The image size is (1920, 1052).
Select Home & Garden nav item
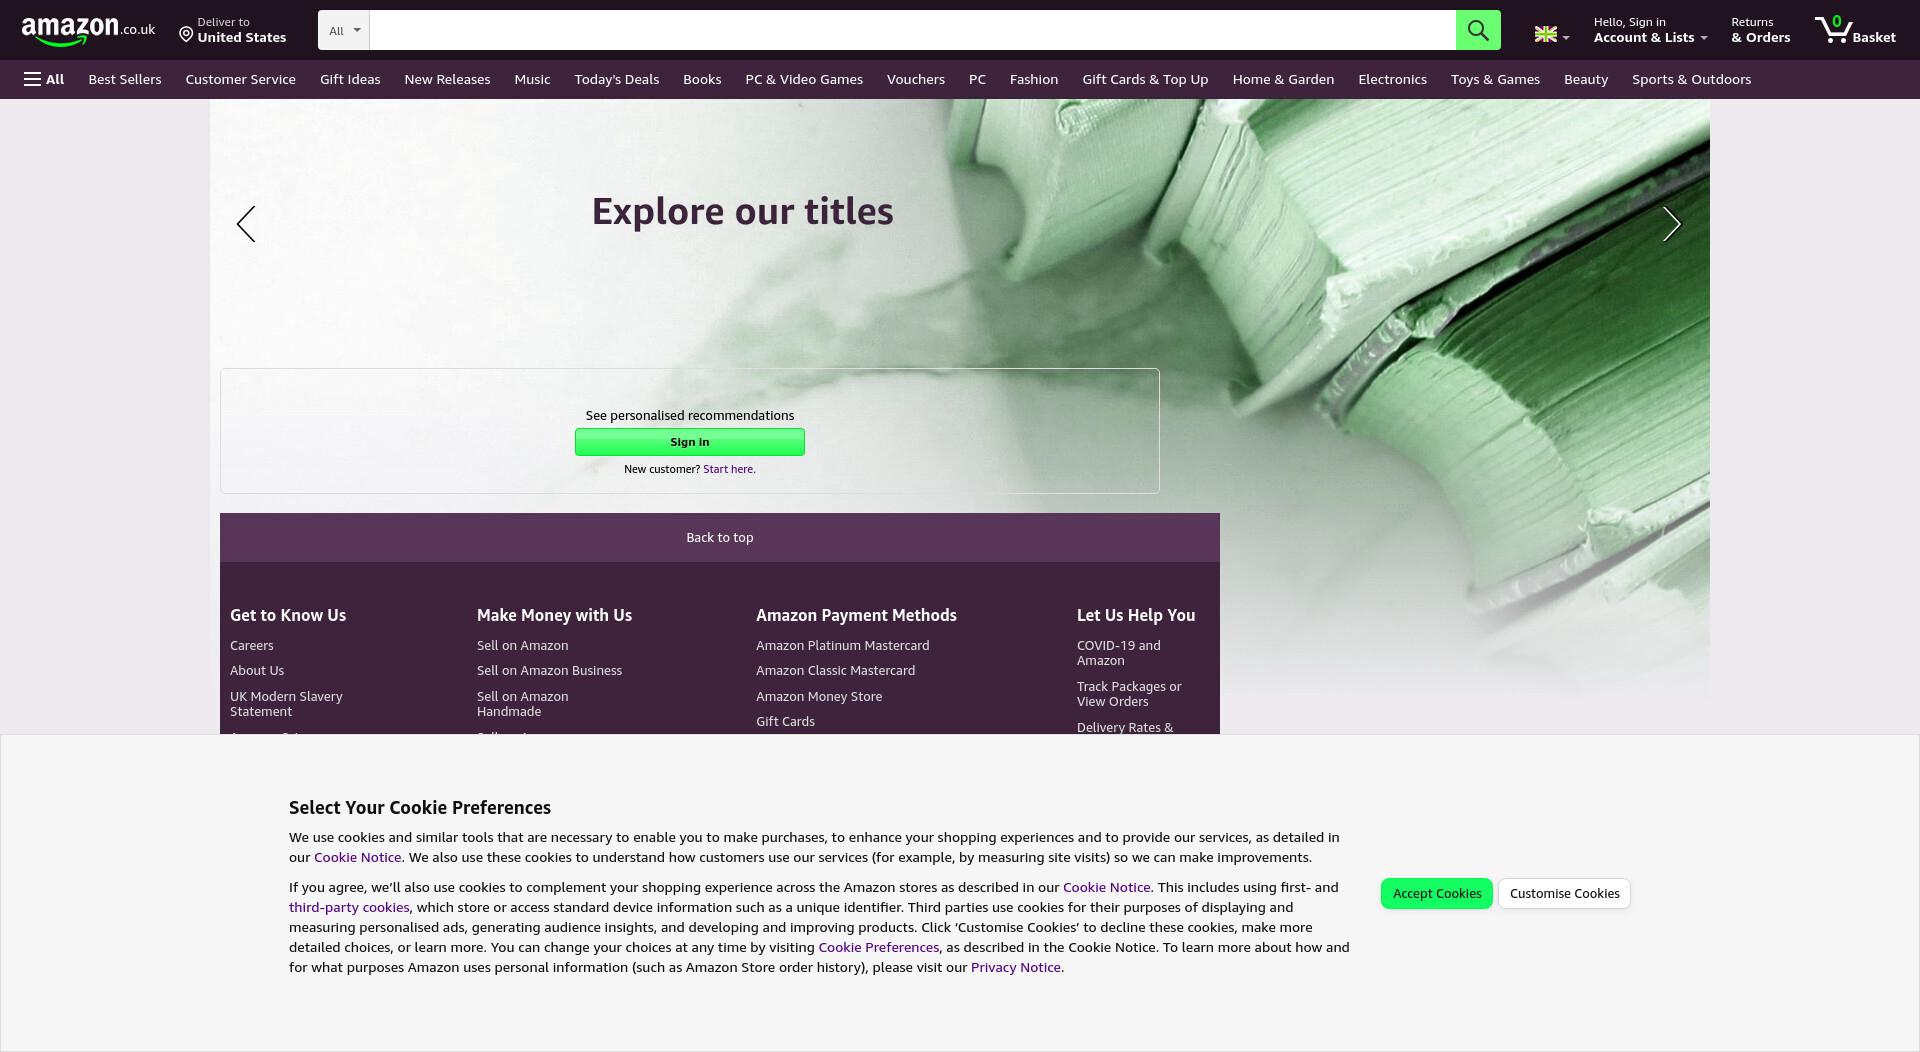pyautogui.click(x=1283, y=79)
